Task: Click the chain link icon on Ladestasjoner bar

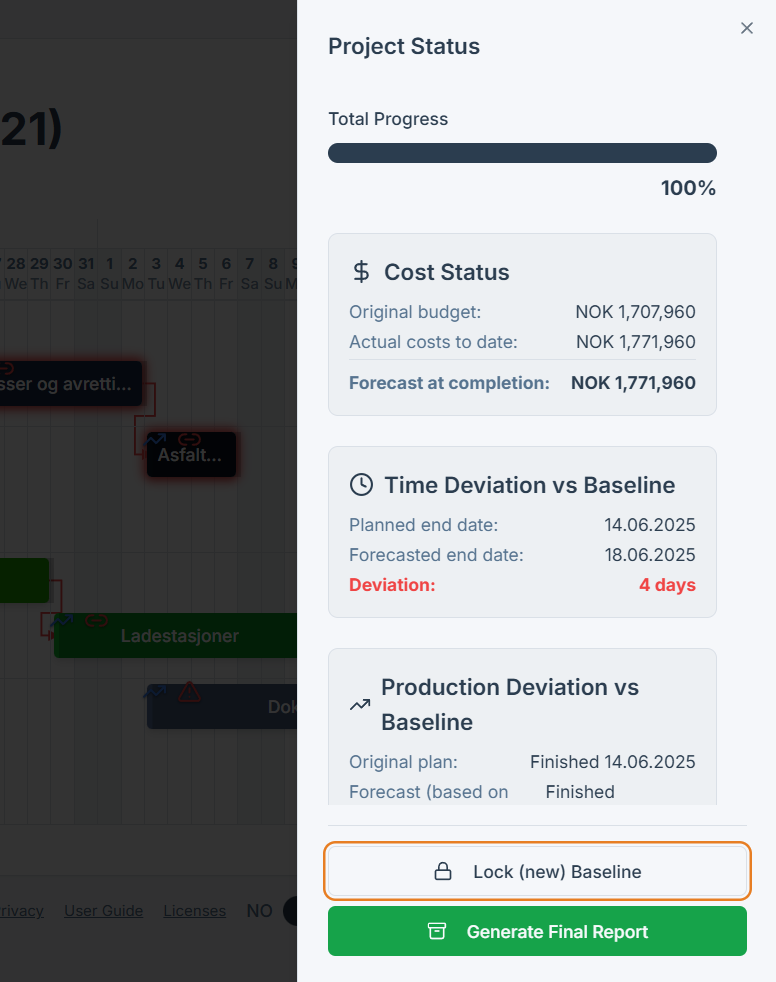Action: coord(95,622)
